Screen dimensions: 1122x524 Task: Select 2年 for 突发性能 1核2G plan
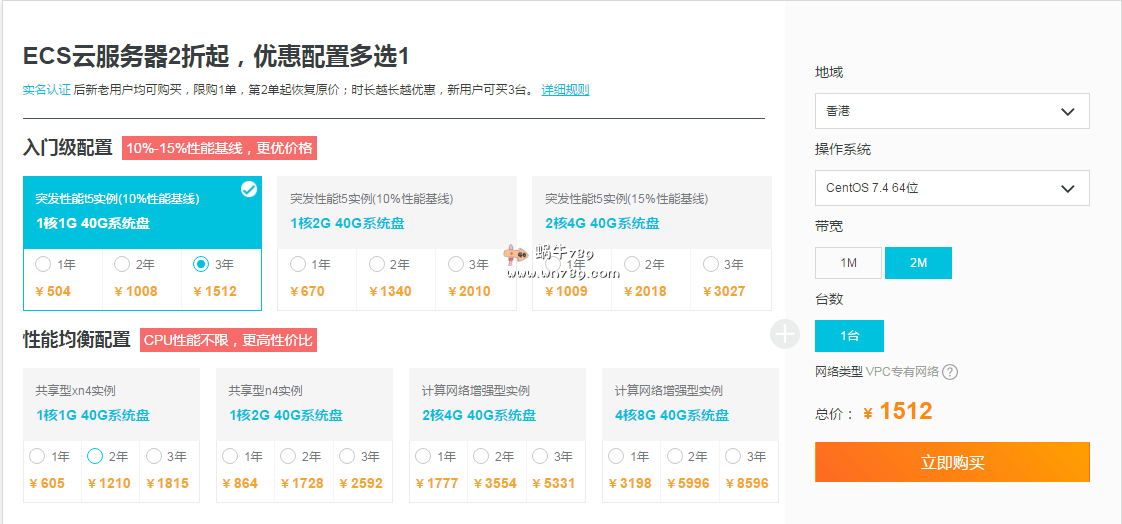tap(377, 265)
